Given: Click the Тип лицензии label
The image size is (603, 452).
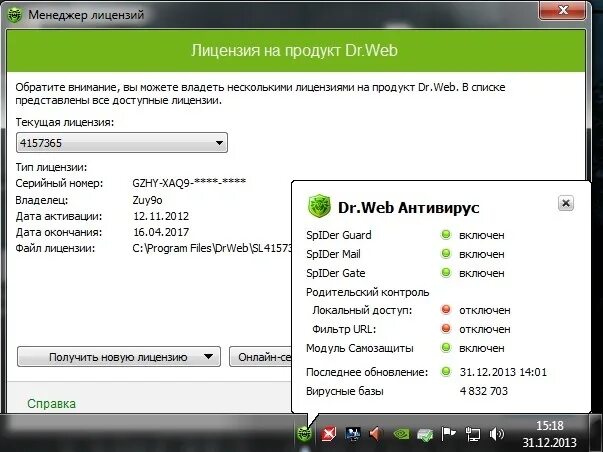Looking at the screenshot, I should (x=51, y=167).
